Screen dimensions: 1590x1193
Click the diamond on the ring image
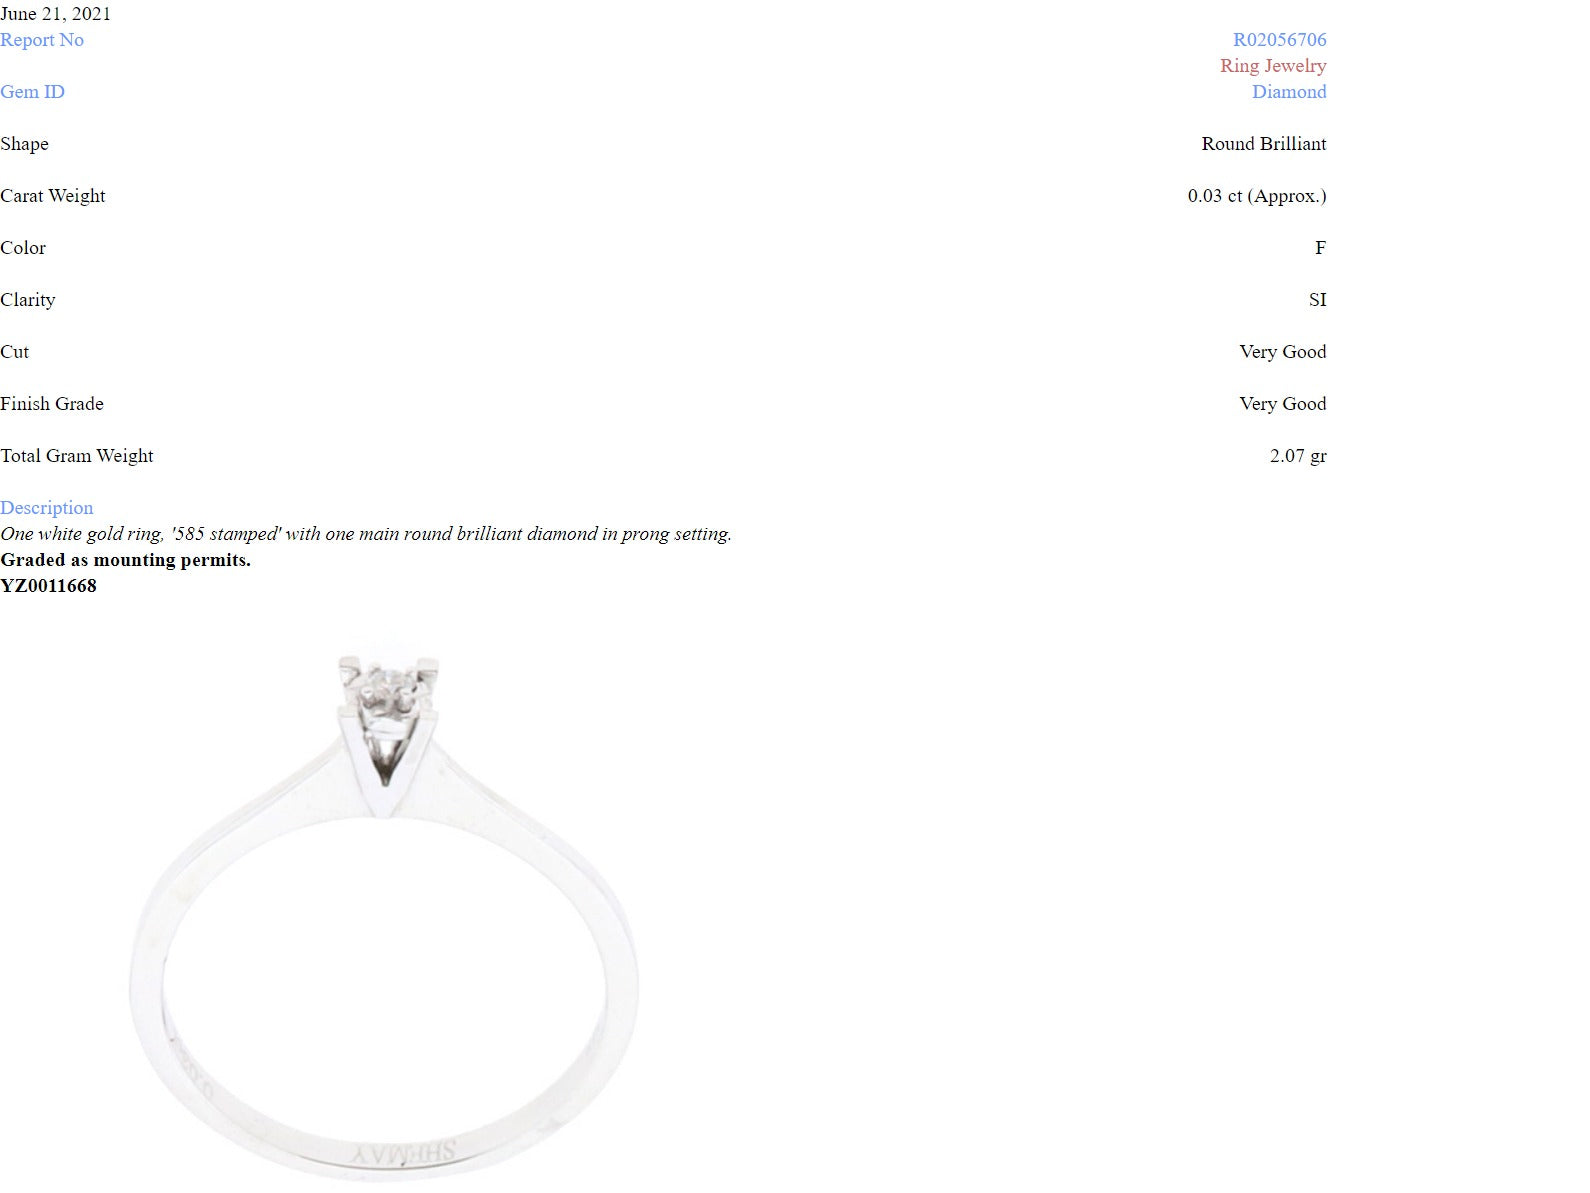[388, 682]
